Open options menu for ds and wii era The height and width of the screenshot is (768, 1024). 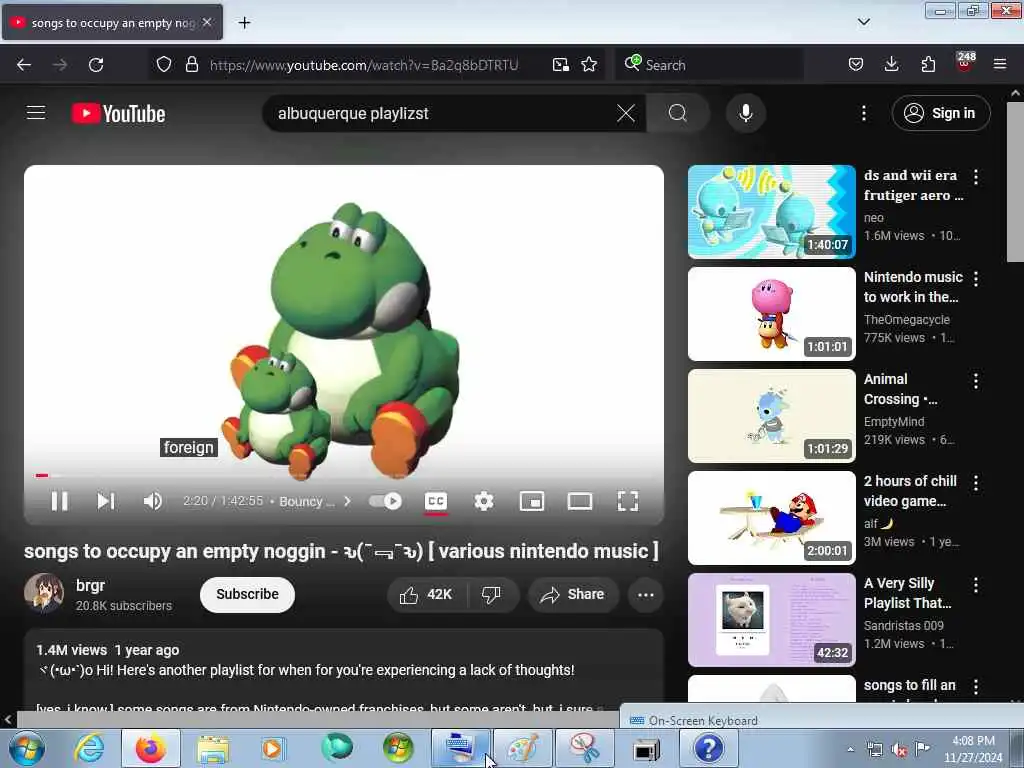click(976, 176)
